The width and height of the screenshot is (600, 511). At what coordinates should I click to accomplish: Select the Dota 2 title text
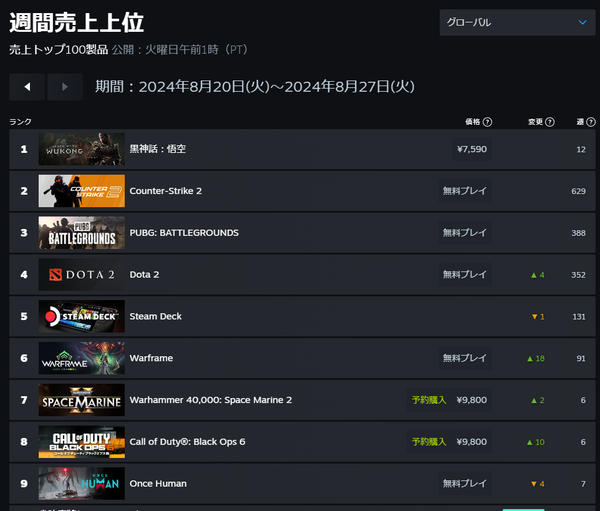[144, 274]
